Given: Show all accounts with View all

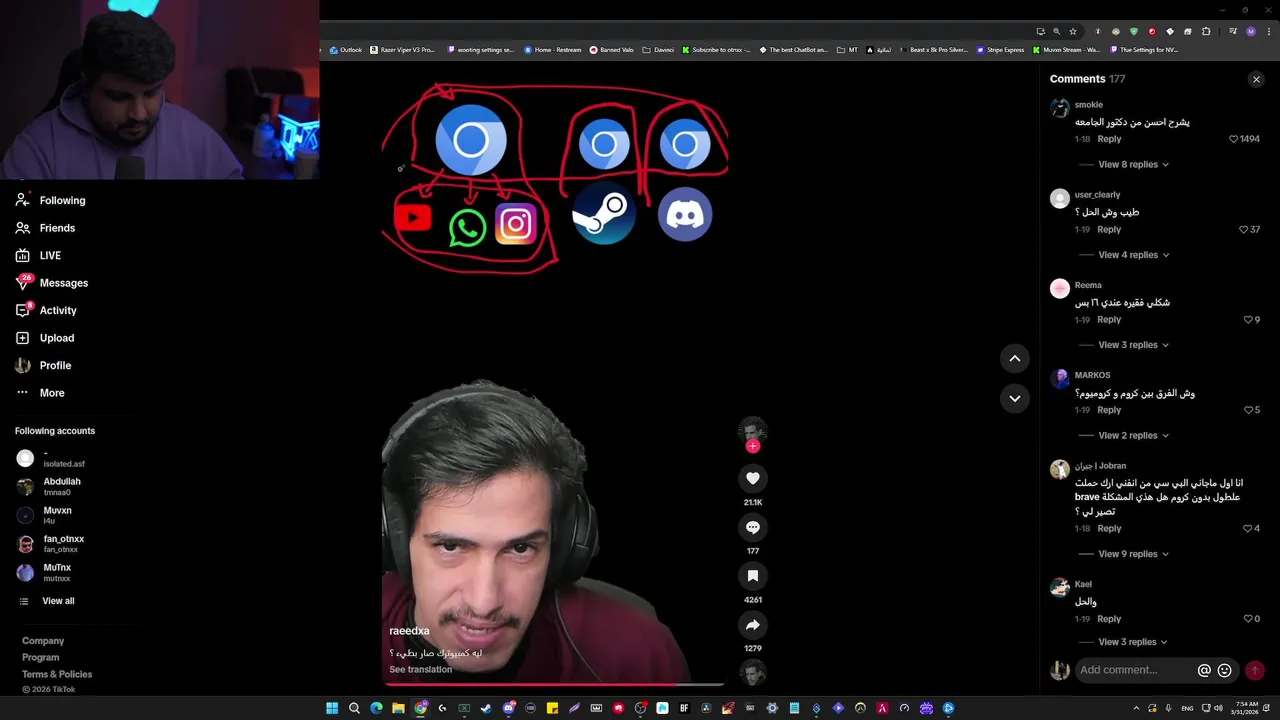Looking at the screenshot, I should click(x=47, y=601).
